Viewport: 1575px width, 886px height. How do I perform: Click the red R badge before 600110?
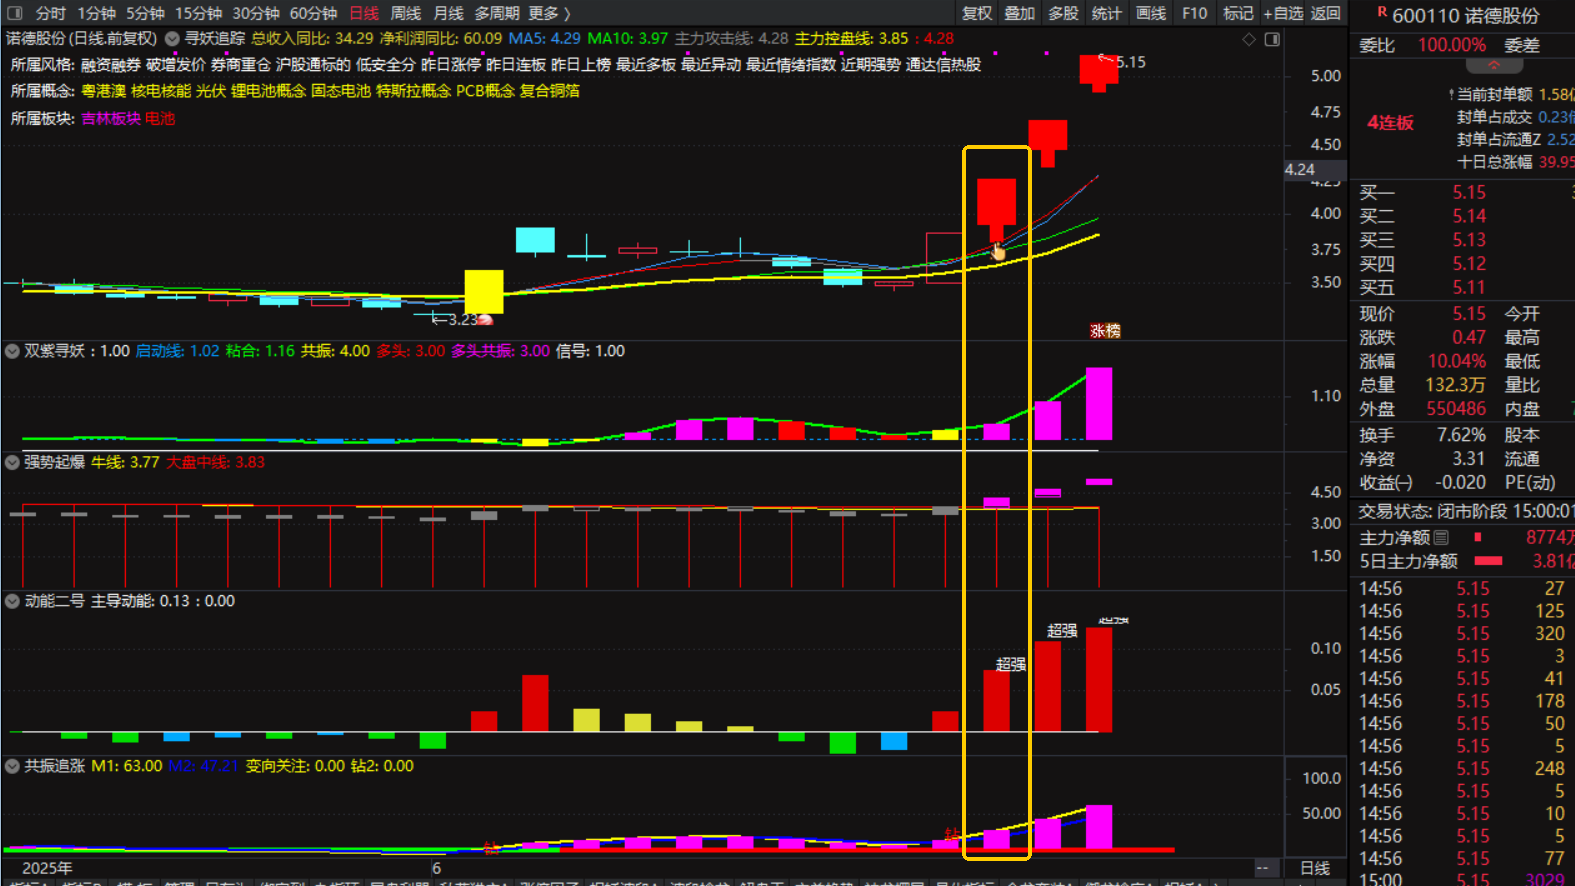pos(1382,12)
